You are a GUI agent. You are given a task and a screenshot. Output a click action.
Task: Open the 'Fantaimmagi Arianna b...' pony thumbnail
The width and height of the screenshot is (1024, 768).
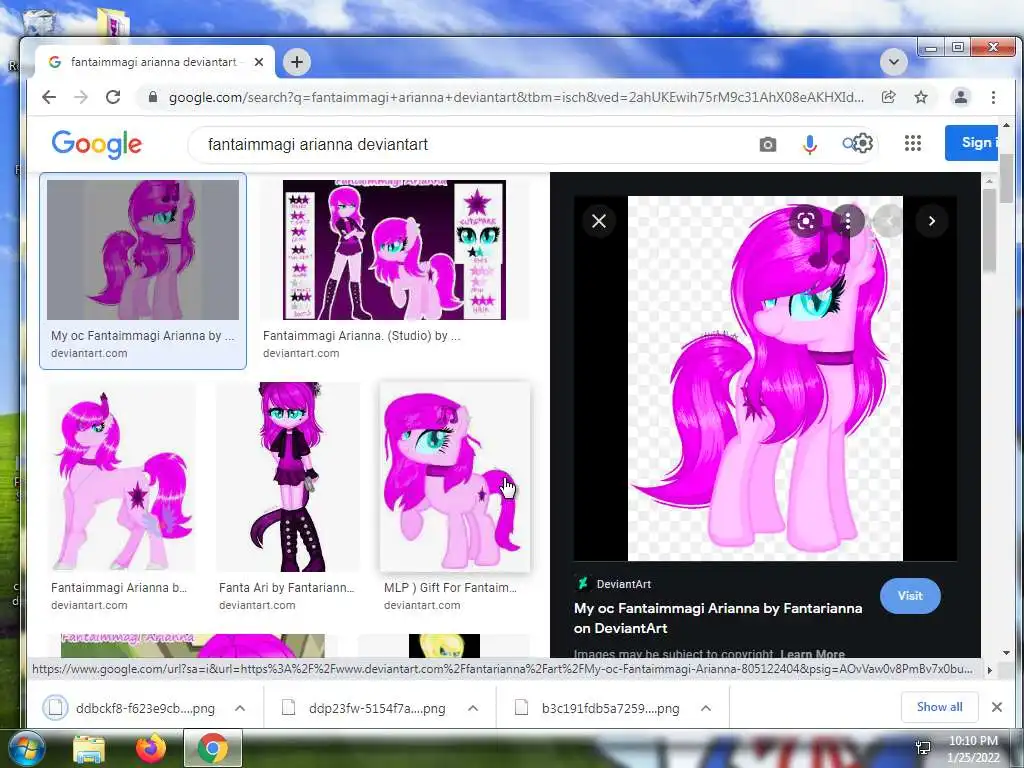(121, 477)
